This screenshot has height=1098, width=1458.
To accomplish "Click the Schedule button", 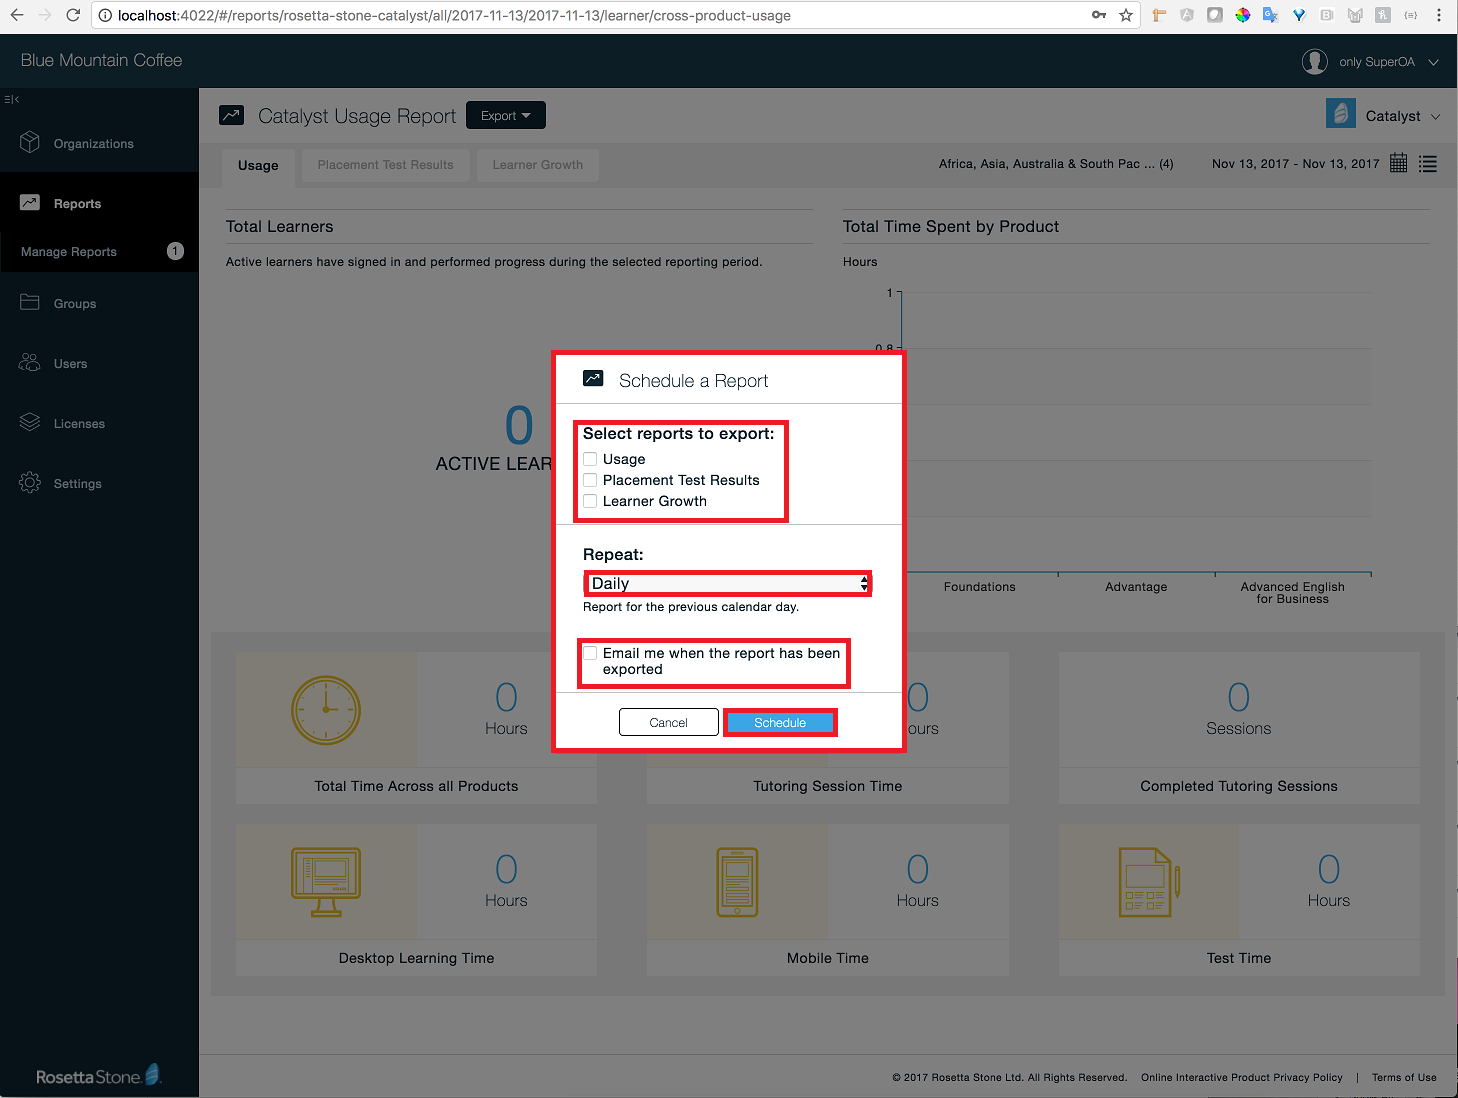I will 780,722.
